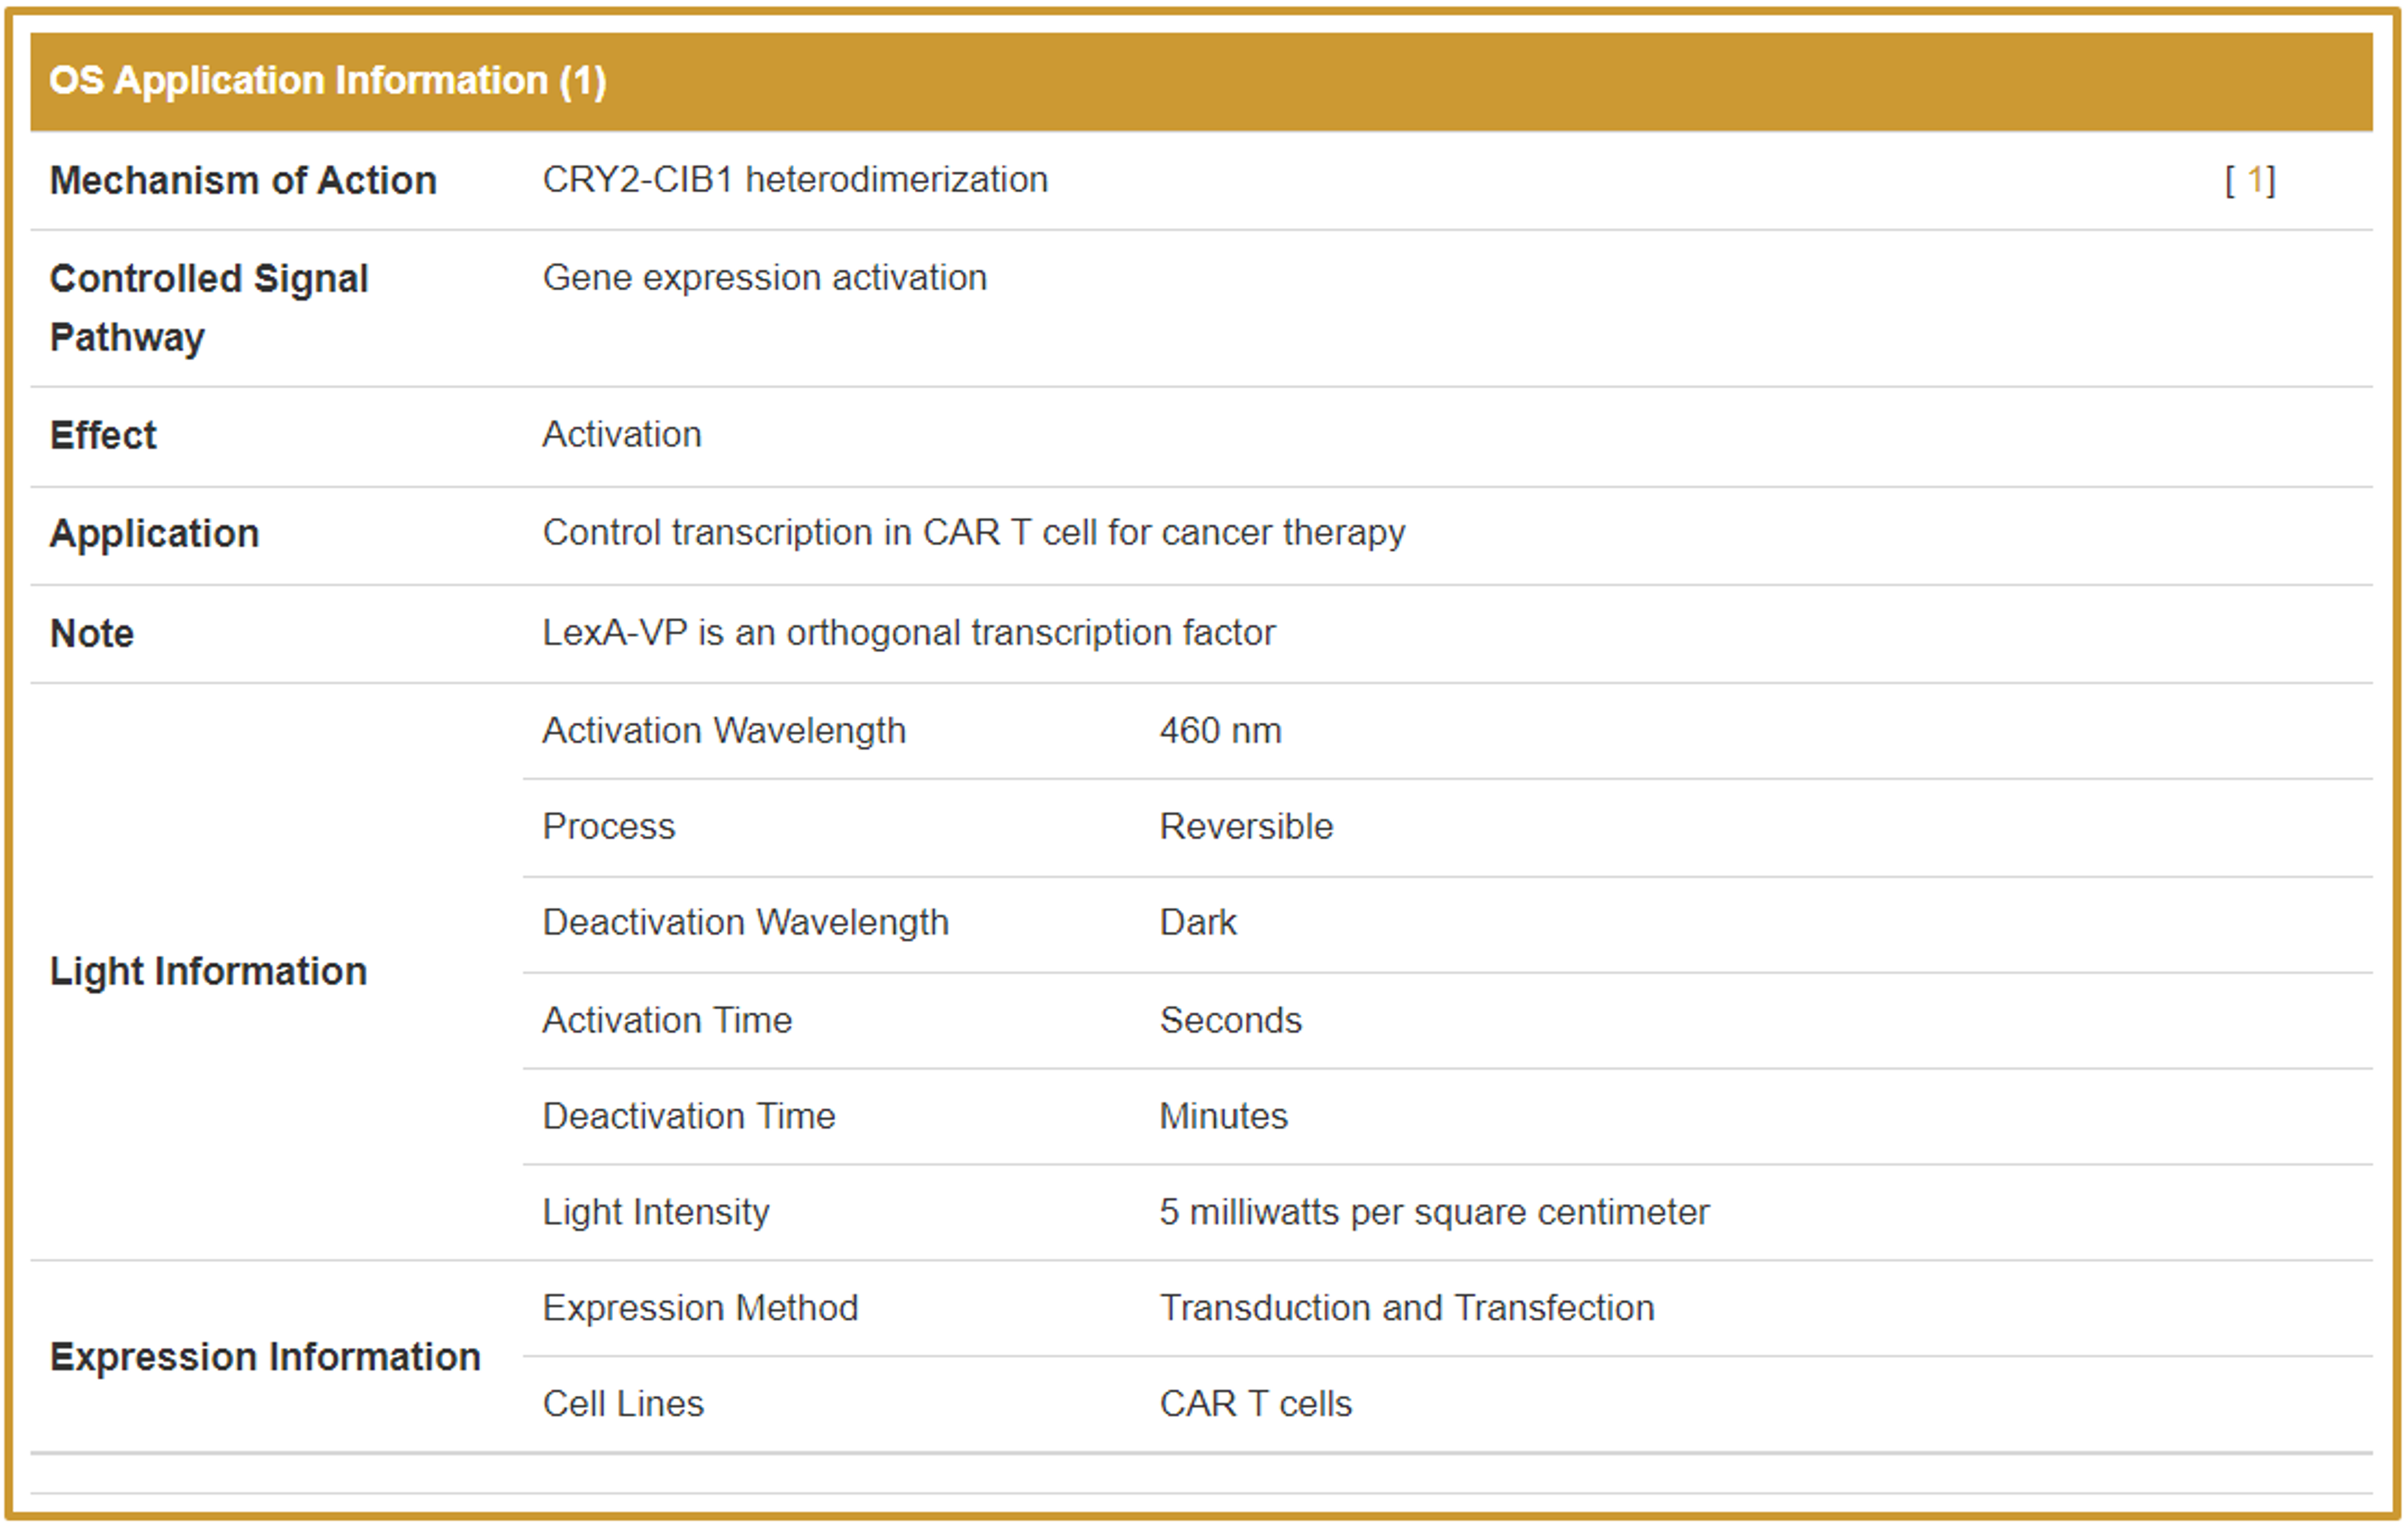This screenshot has width=2408, height=1525.
Task: Click the CAR T cell cancer therapy text
Action: pyautogui.click(x=973, y=533)
